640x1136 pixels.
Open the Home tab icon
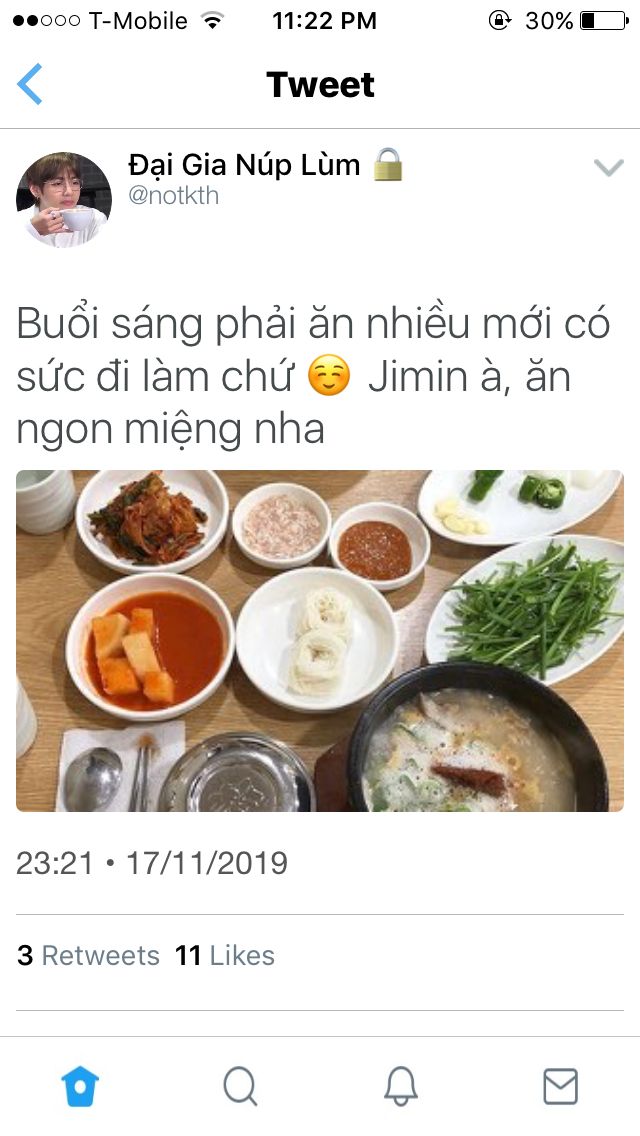(80, 1086)
